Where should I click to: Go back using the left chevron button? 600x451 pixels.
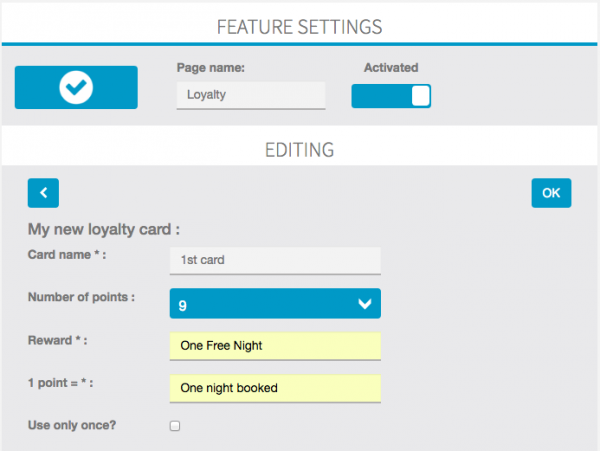[x=44, y=193]
